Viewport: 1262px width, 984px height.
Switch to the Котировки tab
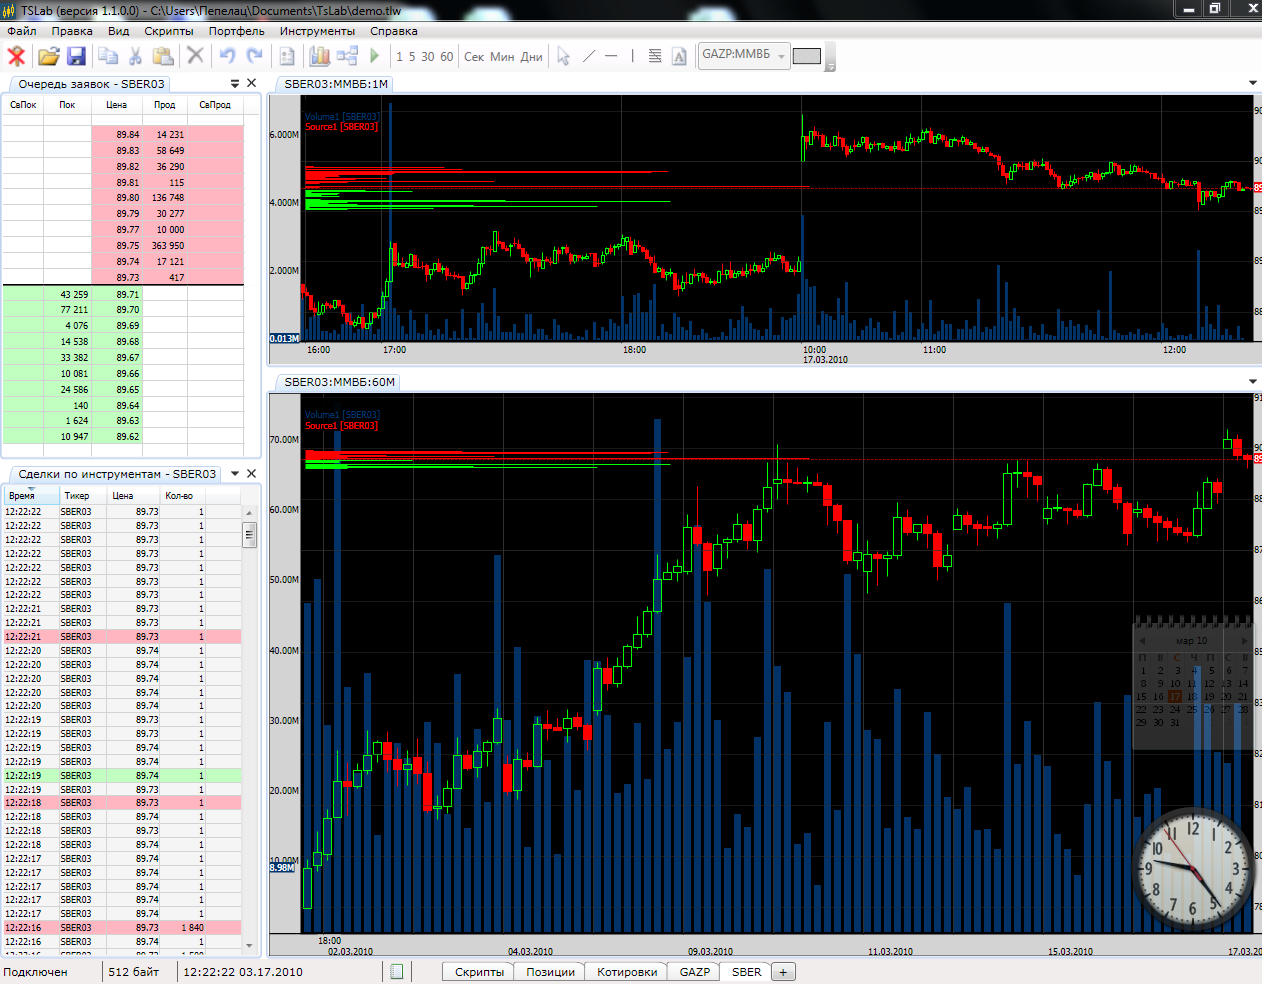pyautogui.click(x=627, y=972)
